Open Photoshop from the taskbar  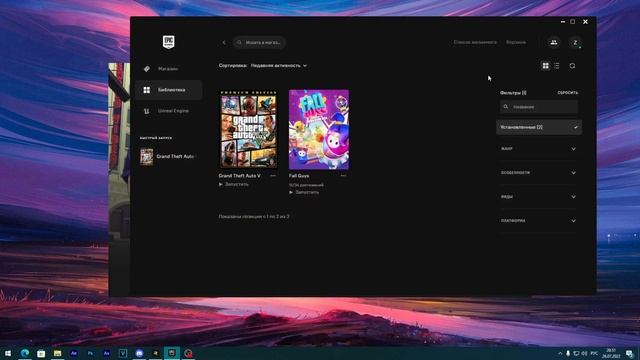(90, 353)
